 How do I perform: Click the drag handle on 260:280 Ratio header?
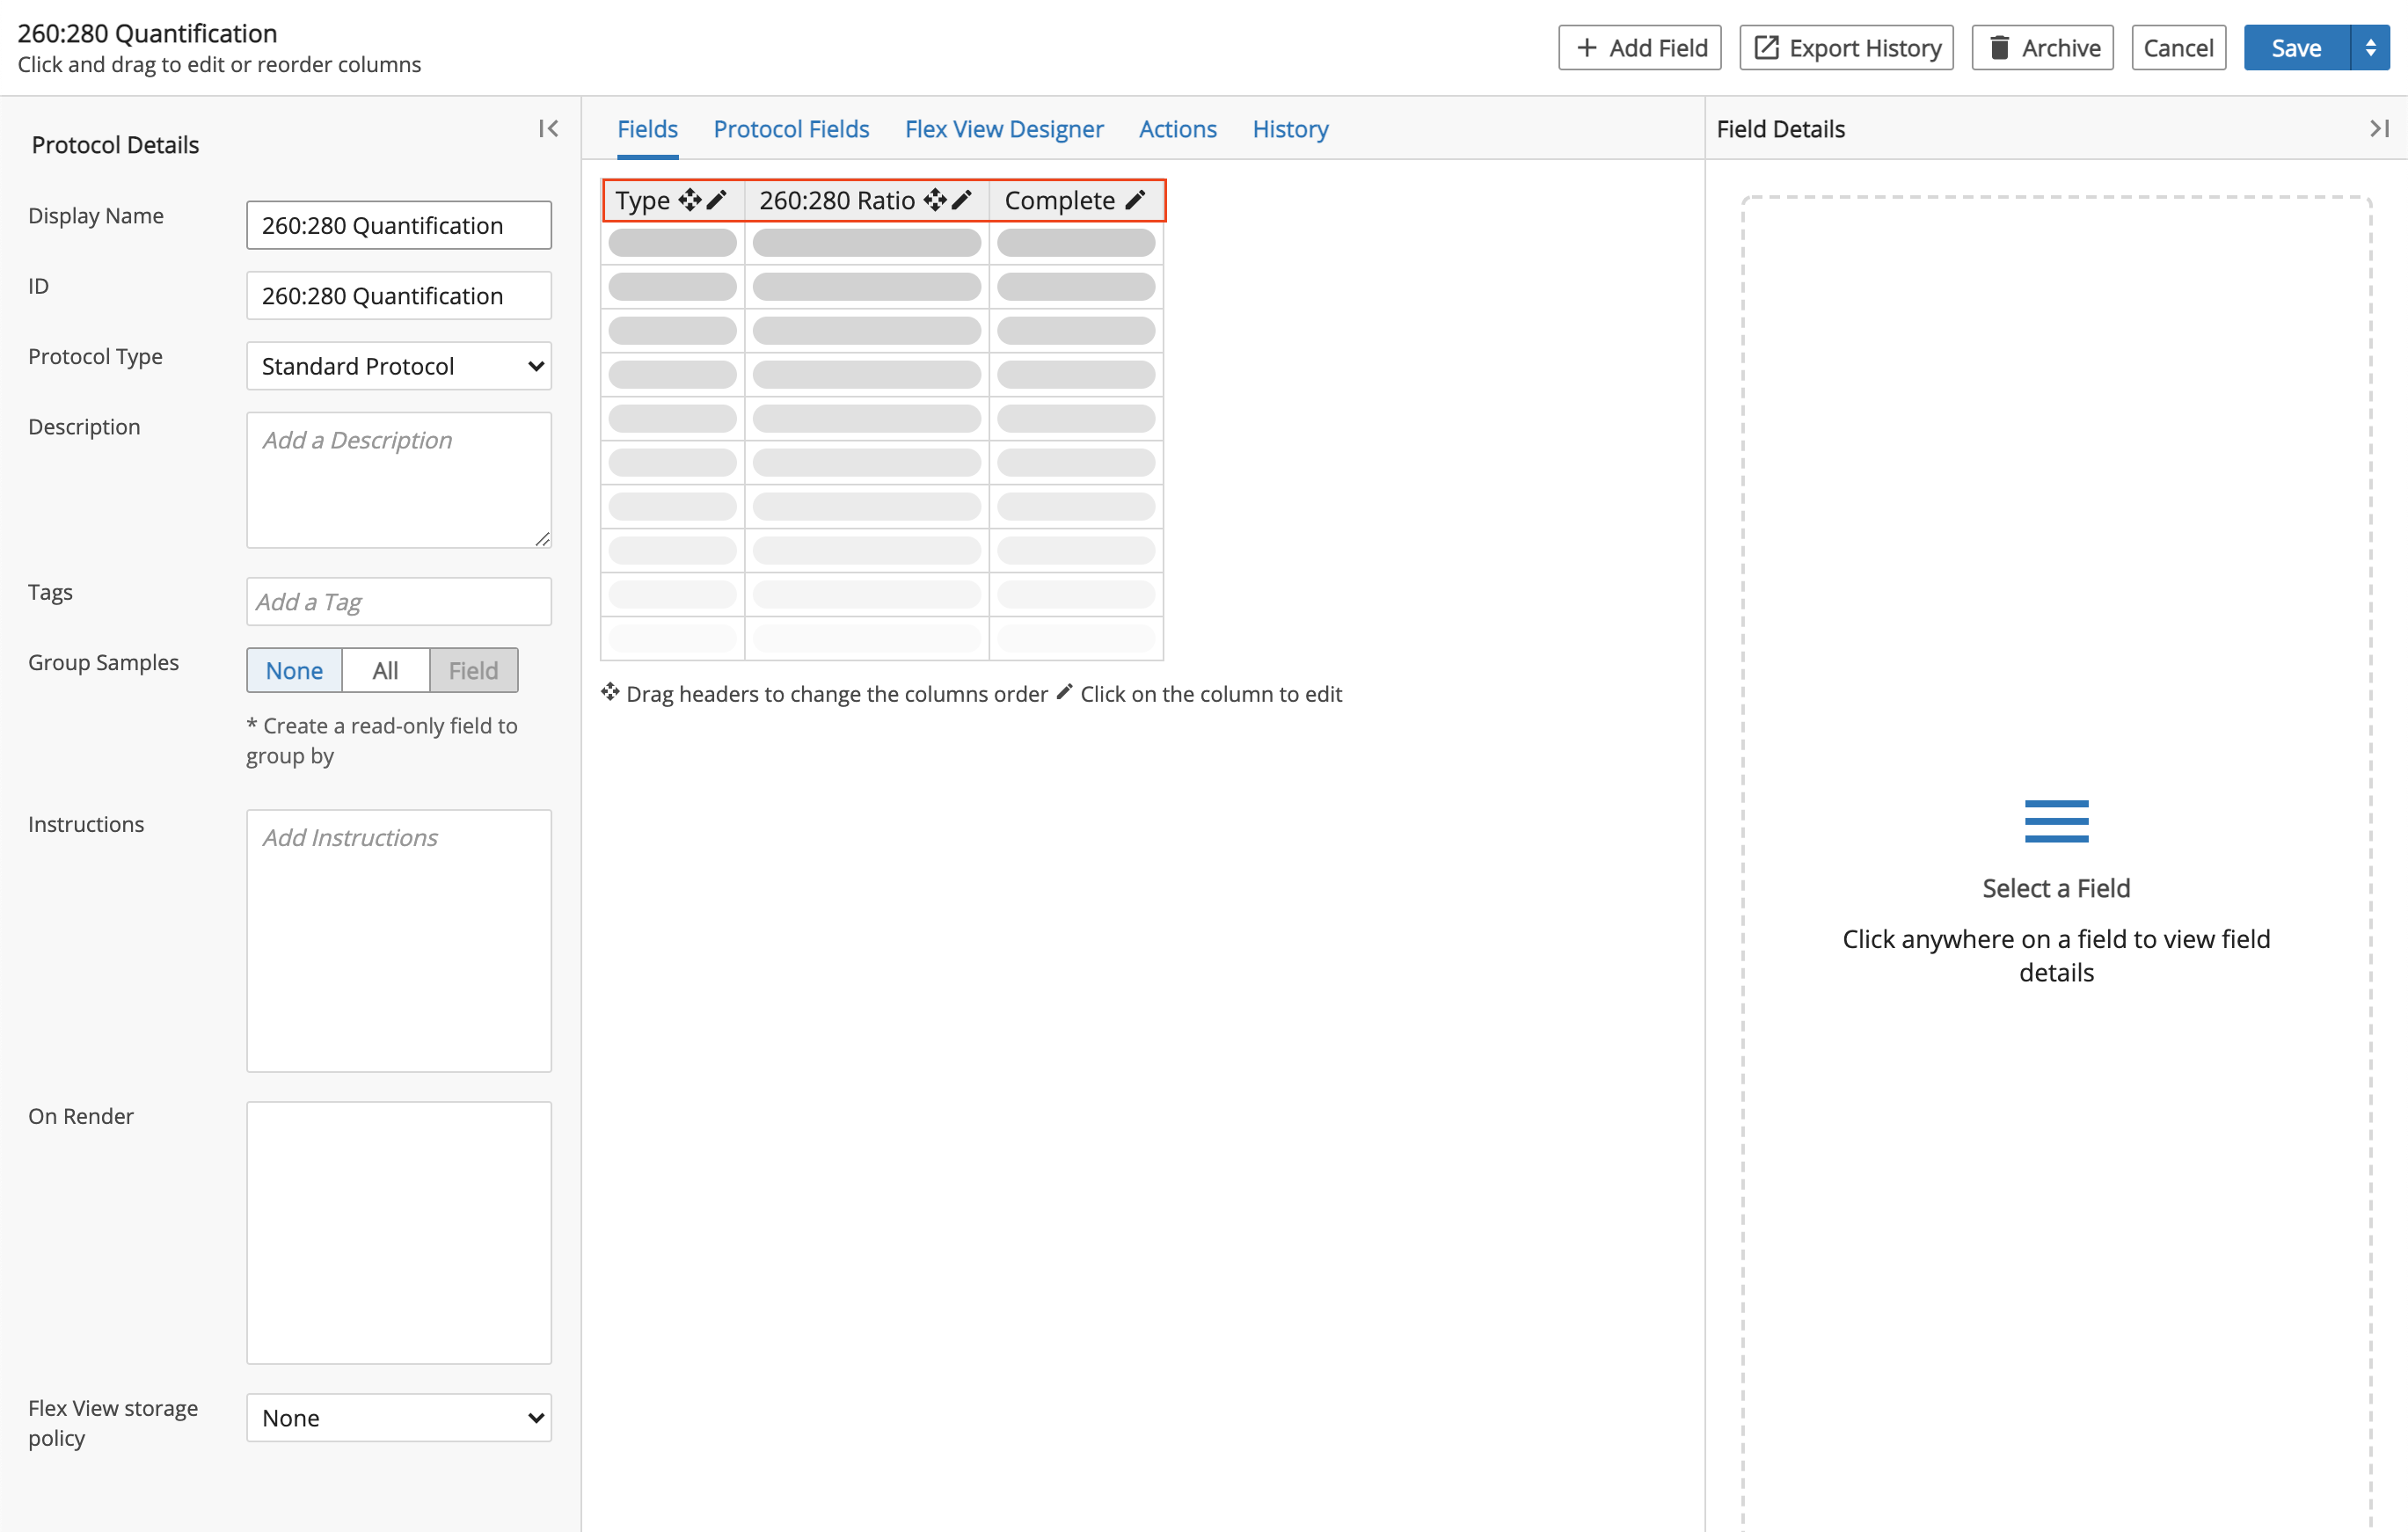939,200
